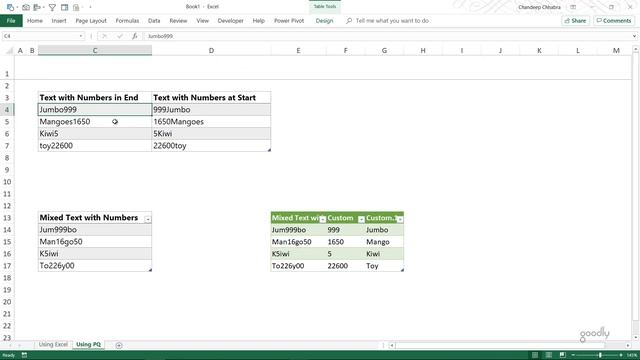Image resolution: width=640 pixels, height=360 pixels.
Task: Open the Insert ribbon tab
Action: 59,21
